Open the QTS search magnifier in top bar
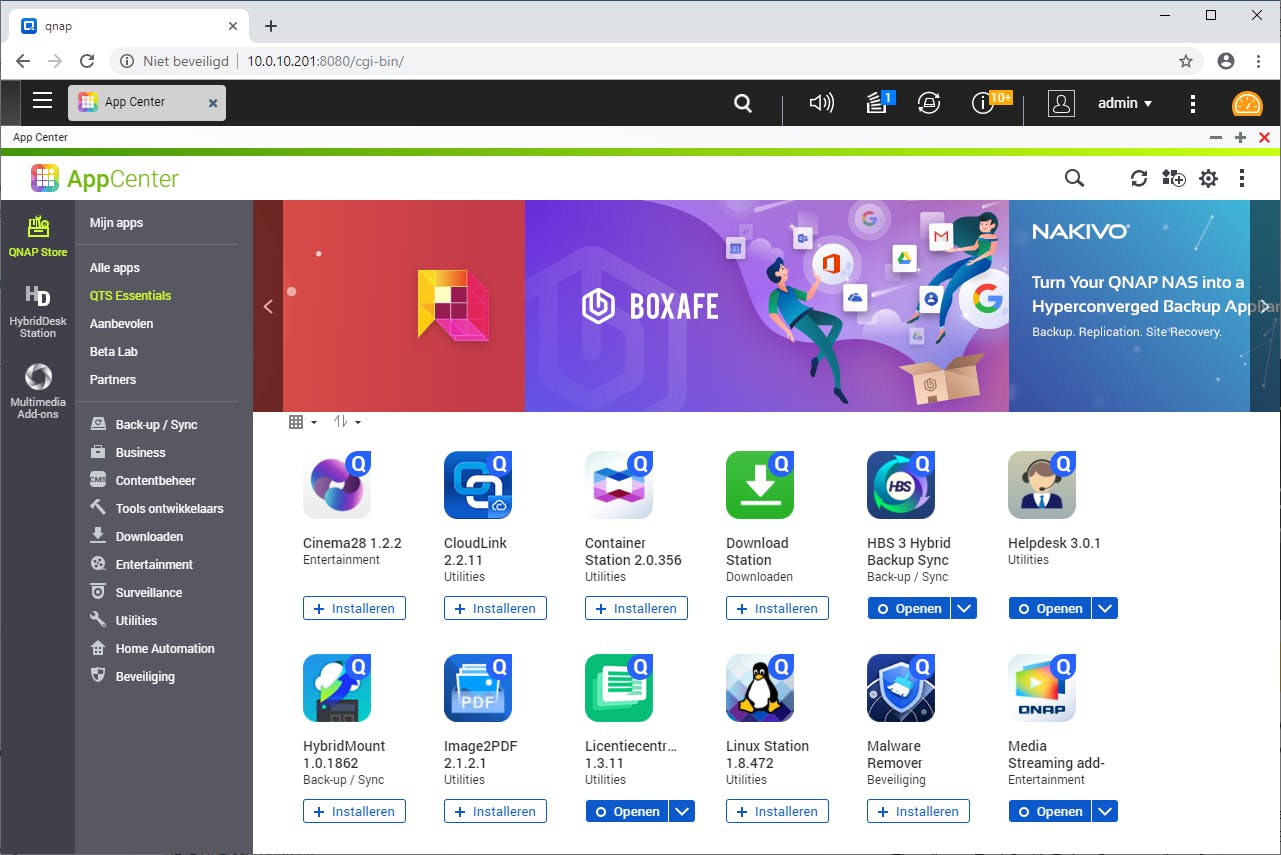The height and width of the screenshot is (855, 1281). tap(742, 103)
